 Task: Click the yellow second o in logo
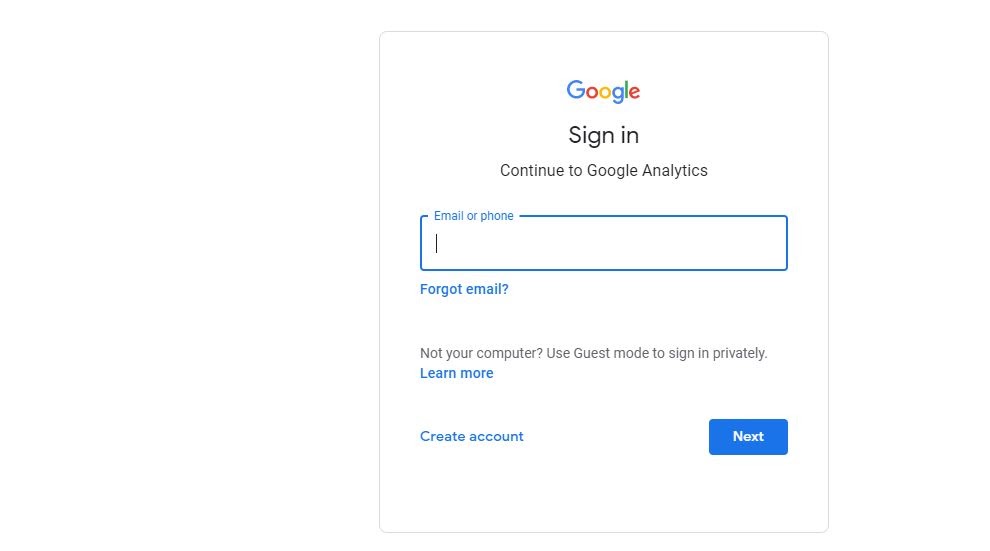603,93
